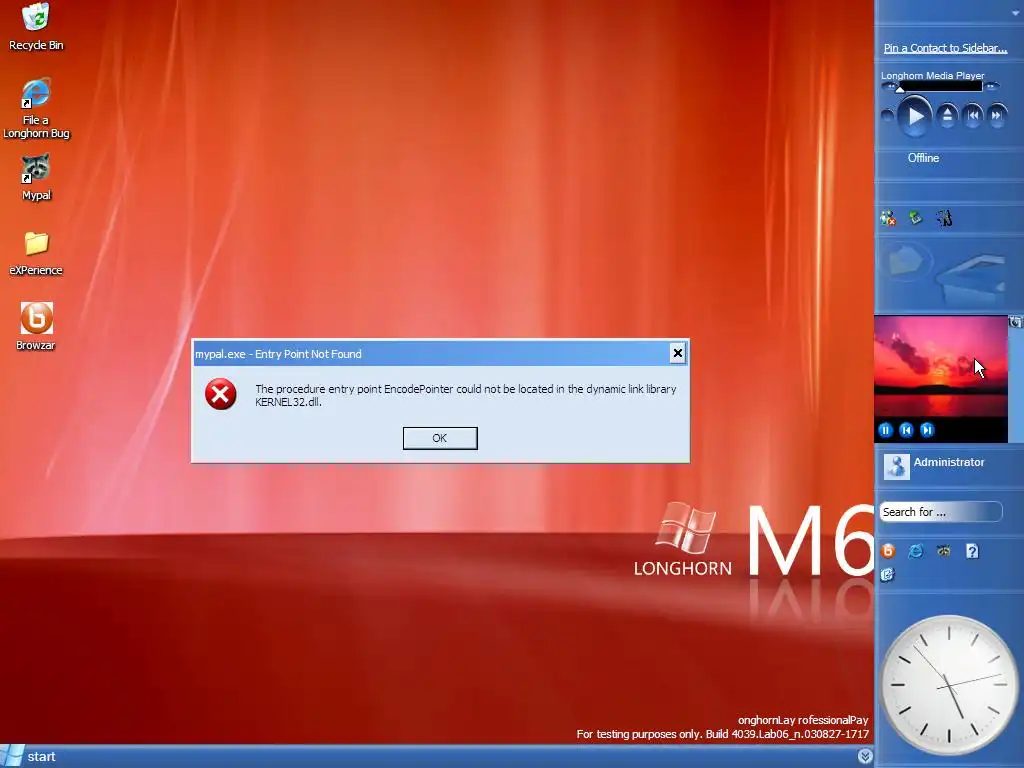Click the Administrator user picture
The image size is (1024, 768).
897,466
